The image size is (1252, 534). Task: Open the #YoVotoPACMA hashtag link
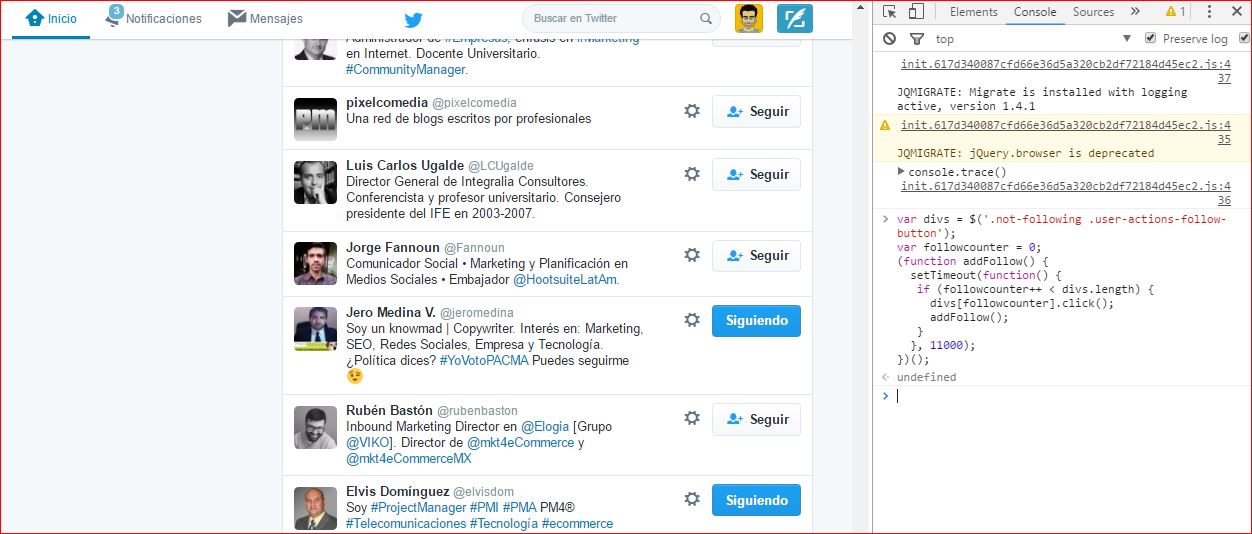483,361
